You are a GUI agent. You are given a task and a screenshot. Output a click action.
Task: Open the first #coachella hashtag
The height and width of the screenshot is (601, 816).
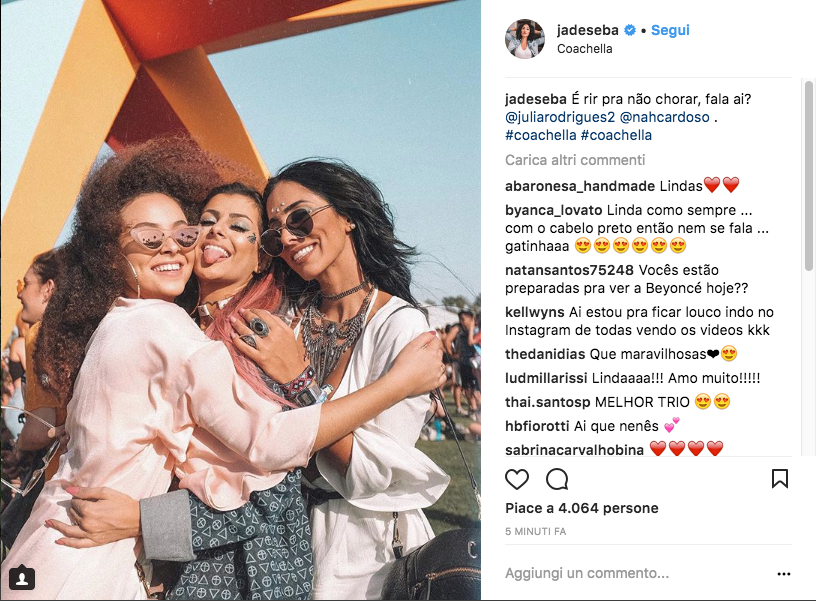click(541, 135)
